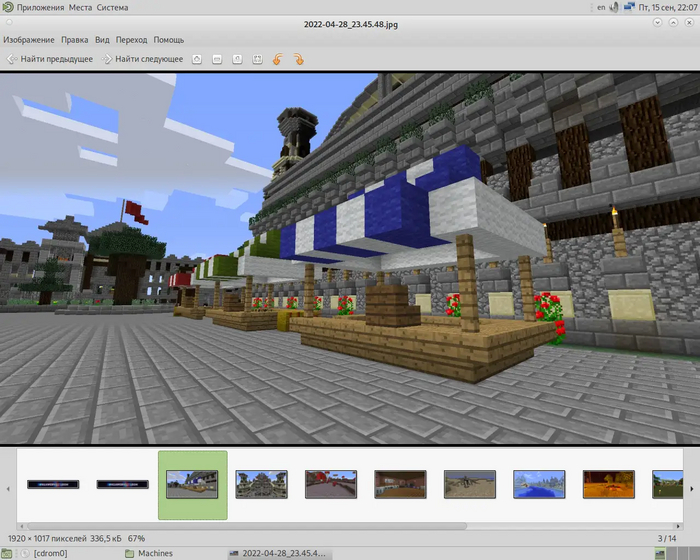Select the desert sand thumbnail

tap(470, 485)
